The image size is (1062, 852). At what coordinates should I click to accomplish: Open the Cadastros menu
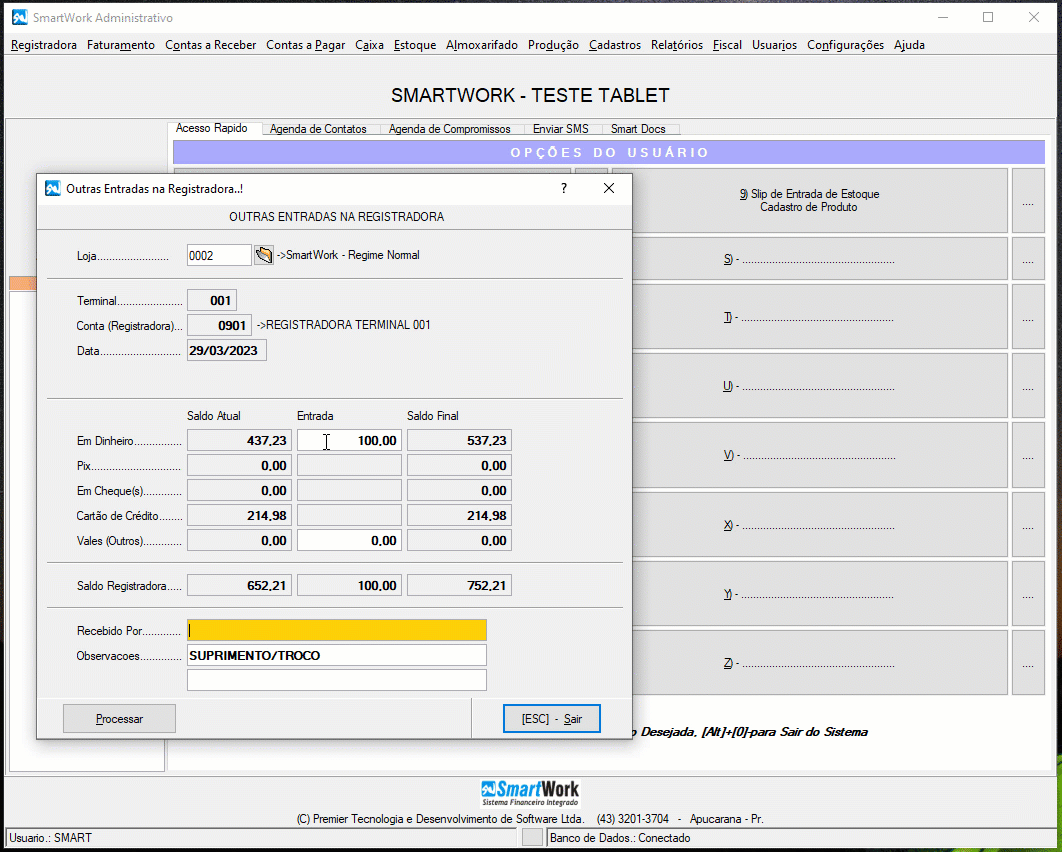(614, 45)
